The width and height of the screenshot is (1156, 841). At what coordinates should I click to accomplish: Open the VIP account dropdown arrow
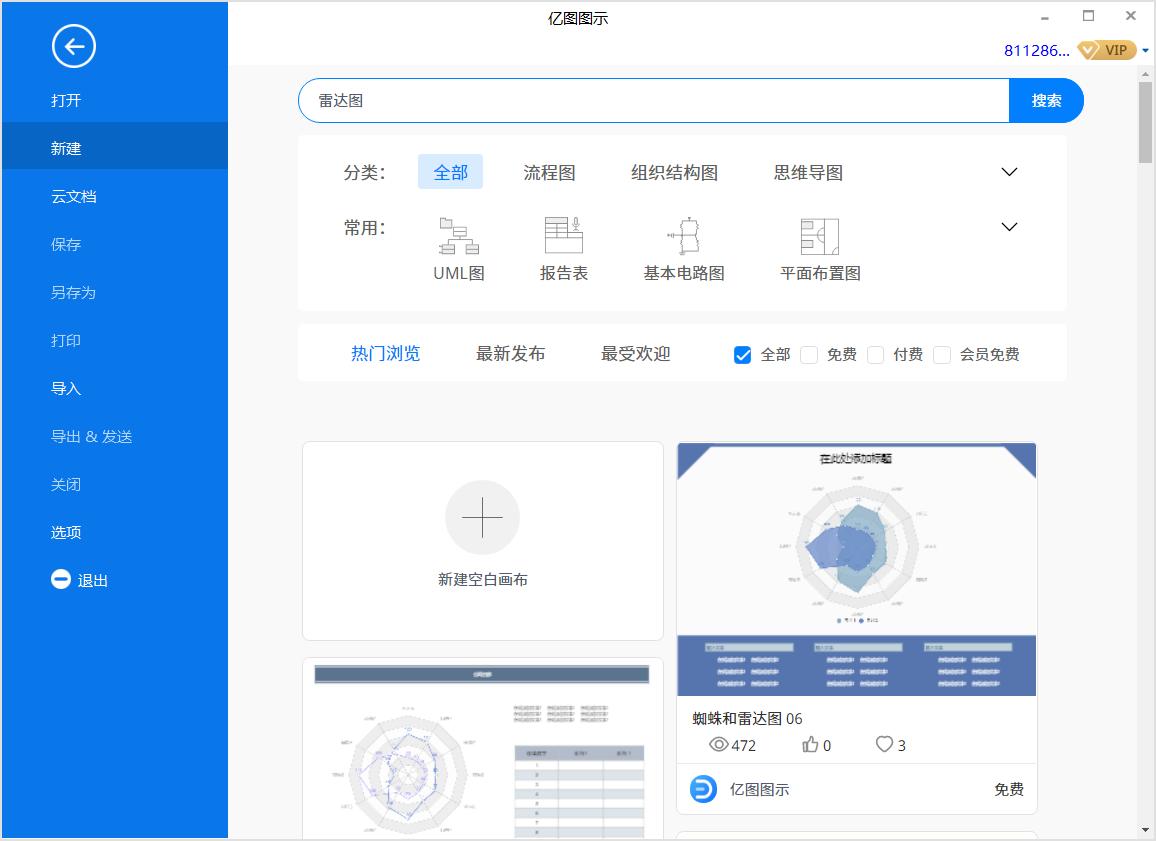1146,50
